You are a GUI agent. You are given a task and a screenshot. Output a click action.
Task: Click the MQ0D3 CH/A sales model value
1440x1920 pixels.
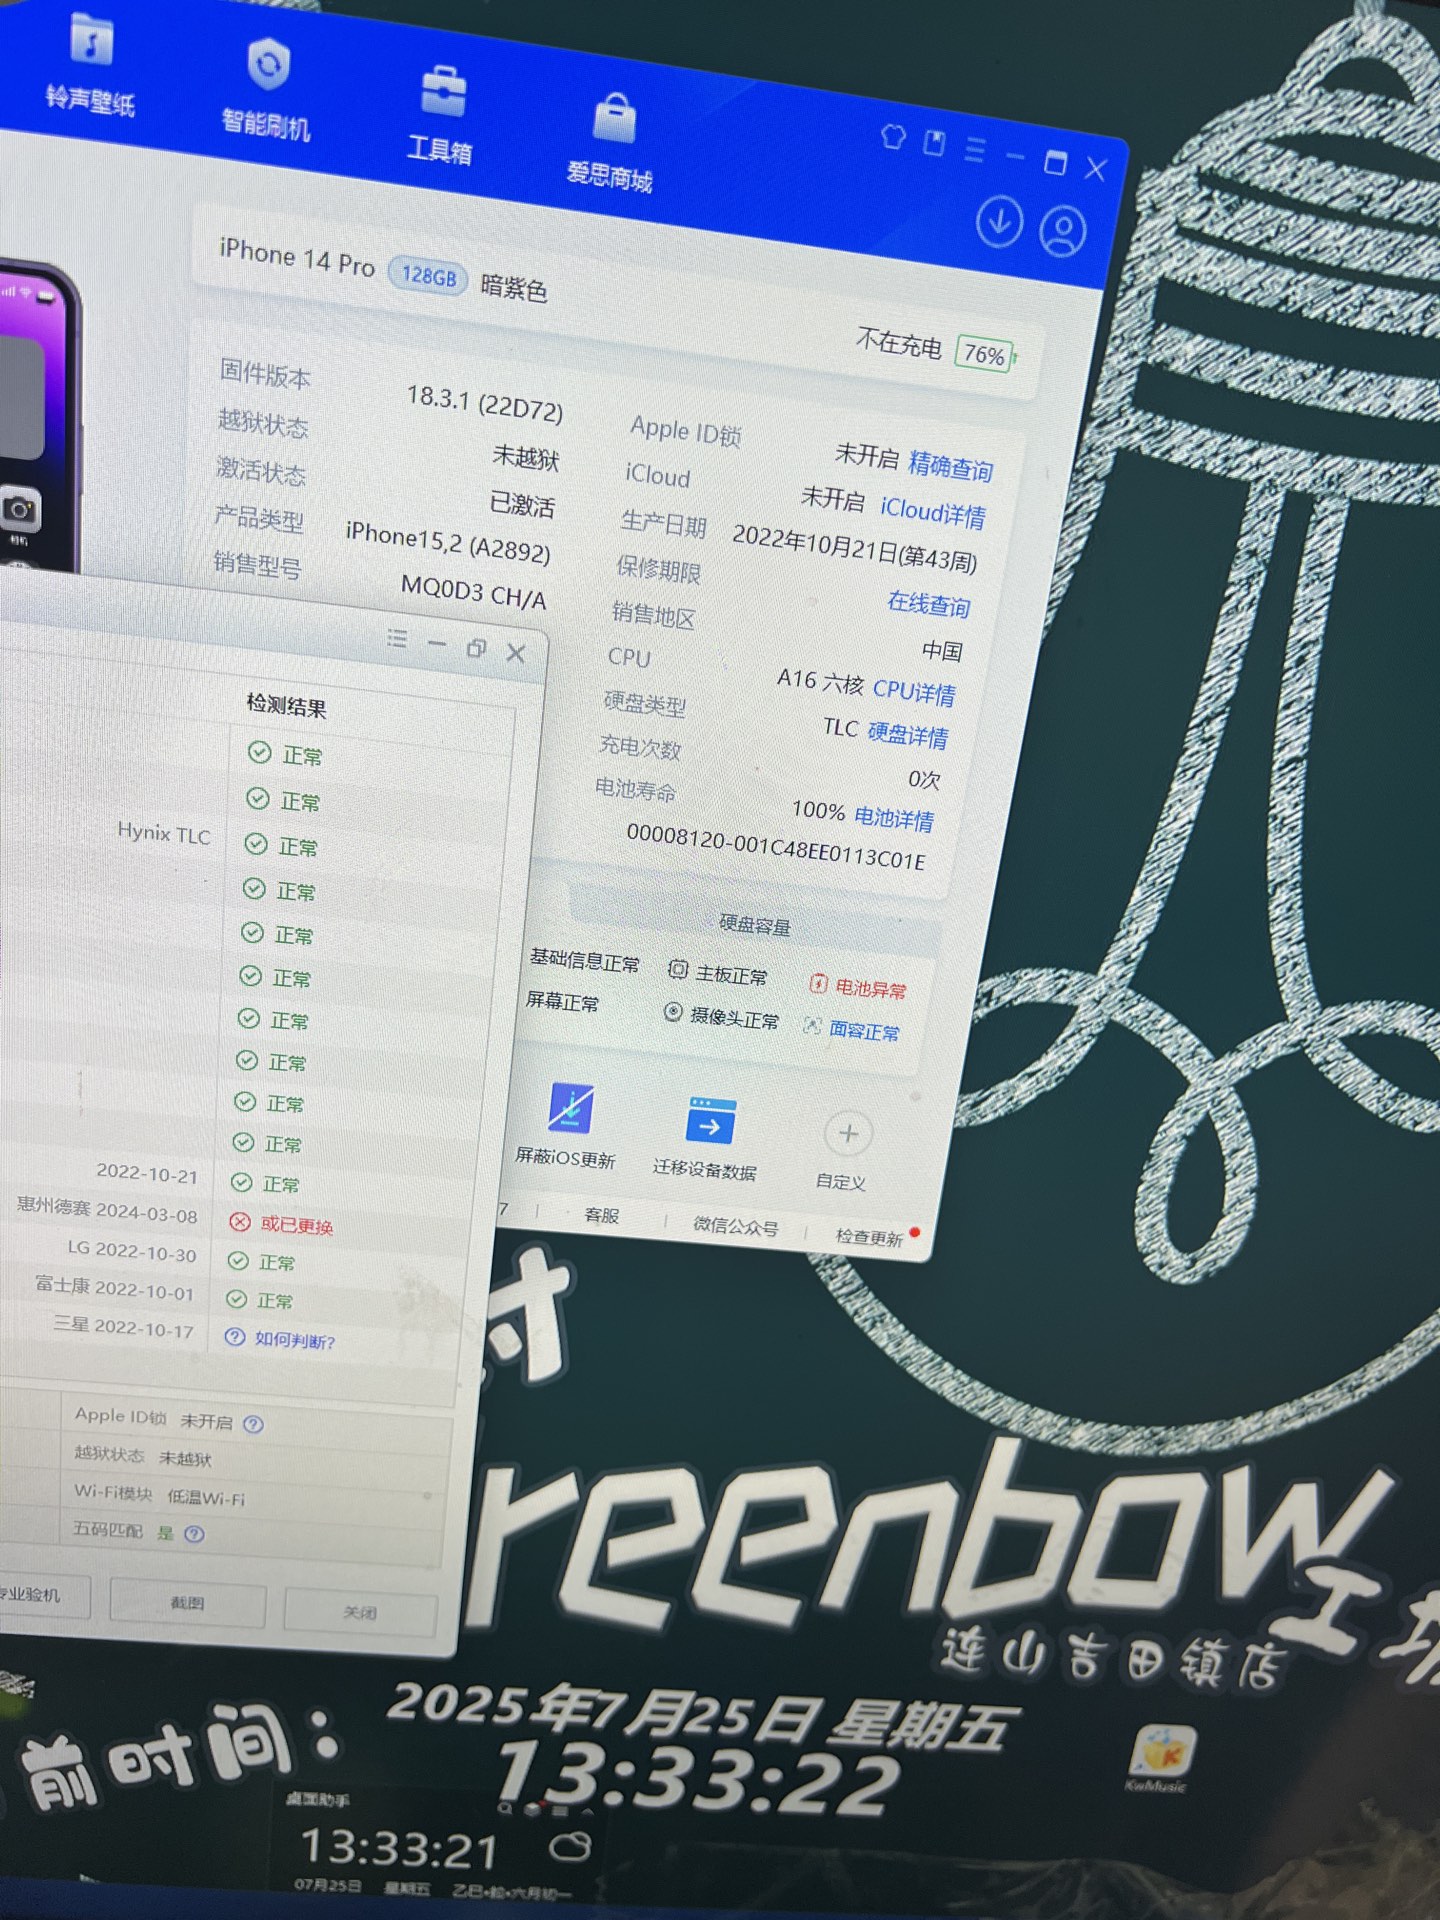(474, 592)
